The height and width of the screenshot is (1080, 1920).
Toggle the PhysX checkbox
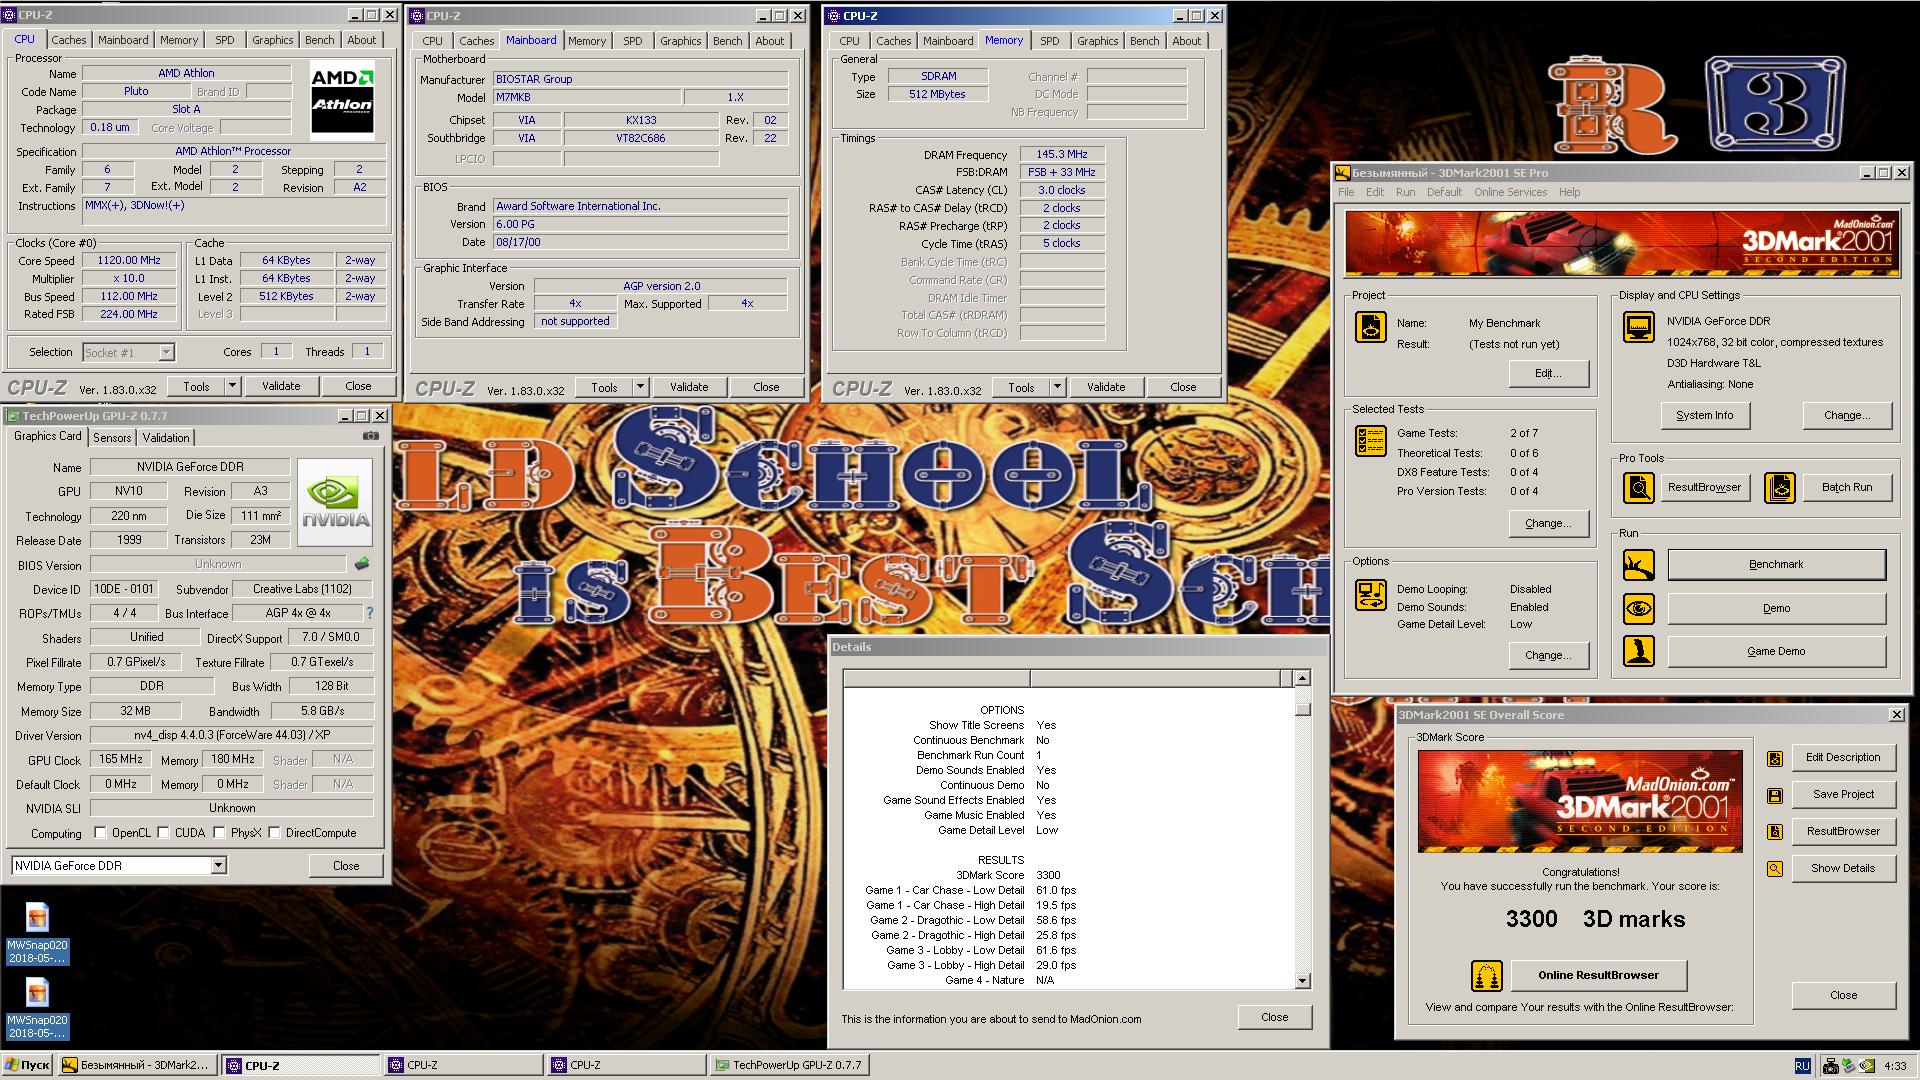(219, 832)
